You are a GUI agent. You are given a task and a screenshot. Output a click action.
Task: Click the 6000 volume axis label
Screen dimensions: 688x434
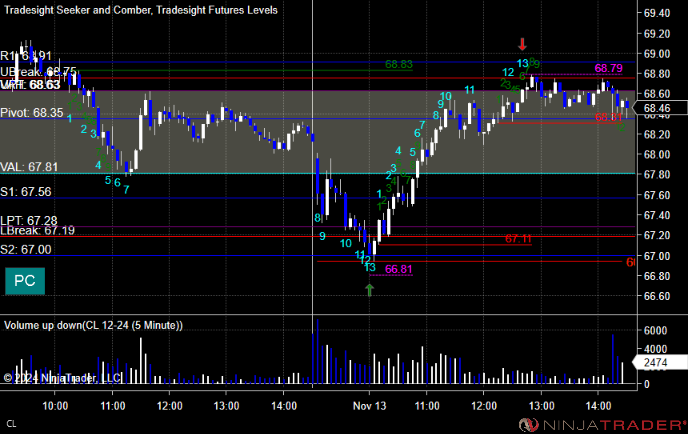click(x=656, y=330)
